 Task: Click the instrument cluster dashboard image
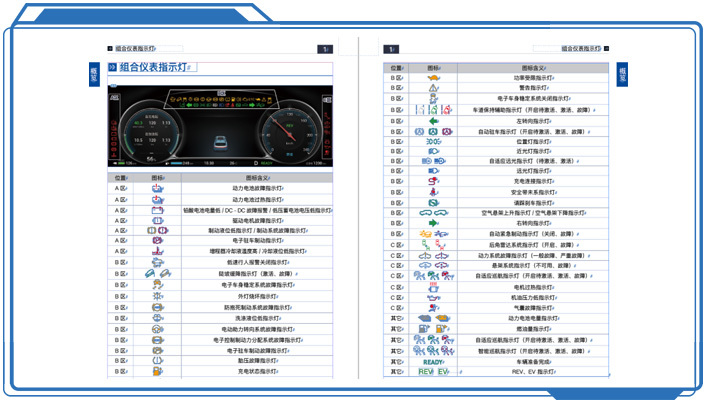[x=220, y=126]
